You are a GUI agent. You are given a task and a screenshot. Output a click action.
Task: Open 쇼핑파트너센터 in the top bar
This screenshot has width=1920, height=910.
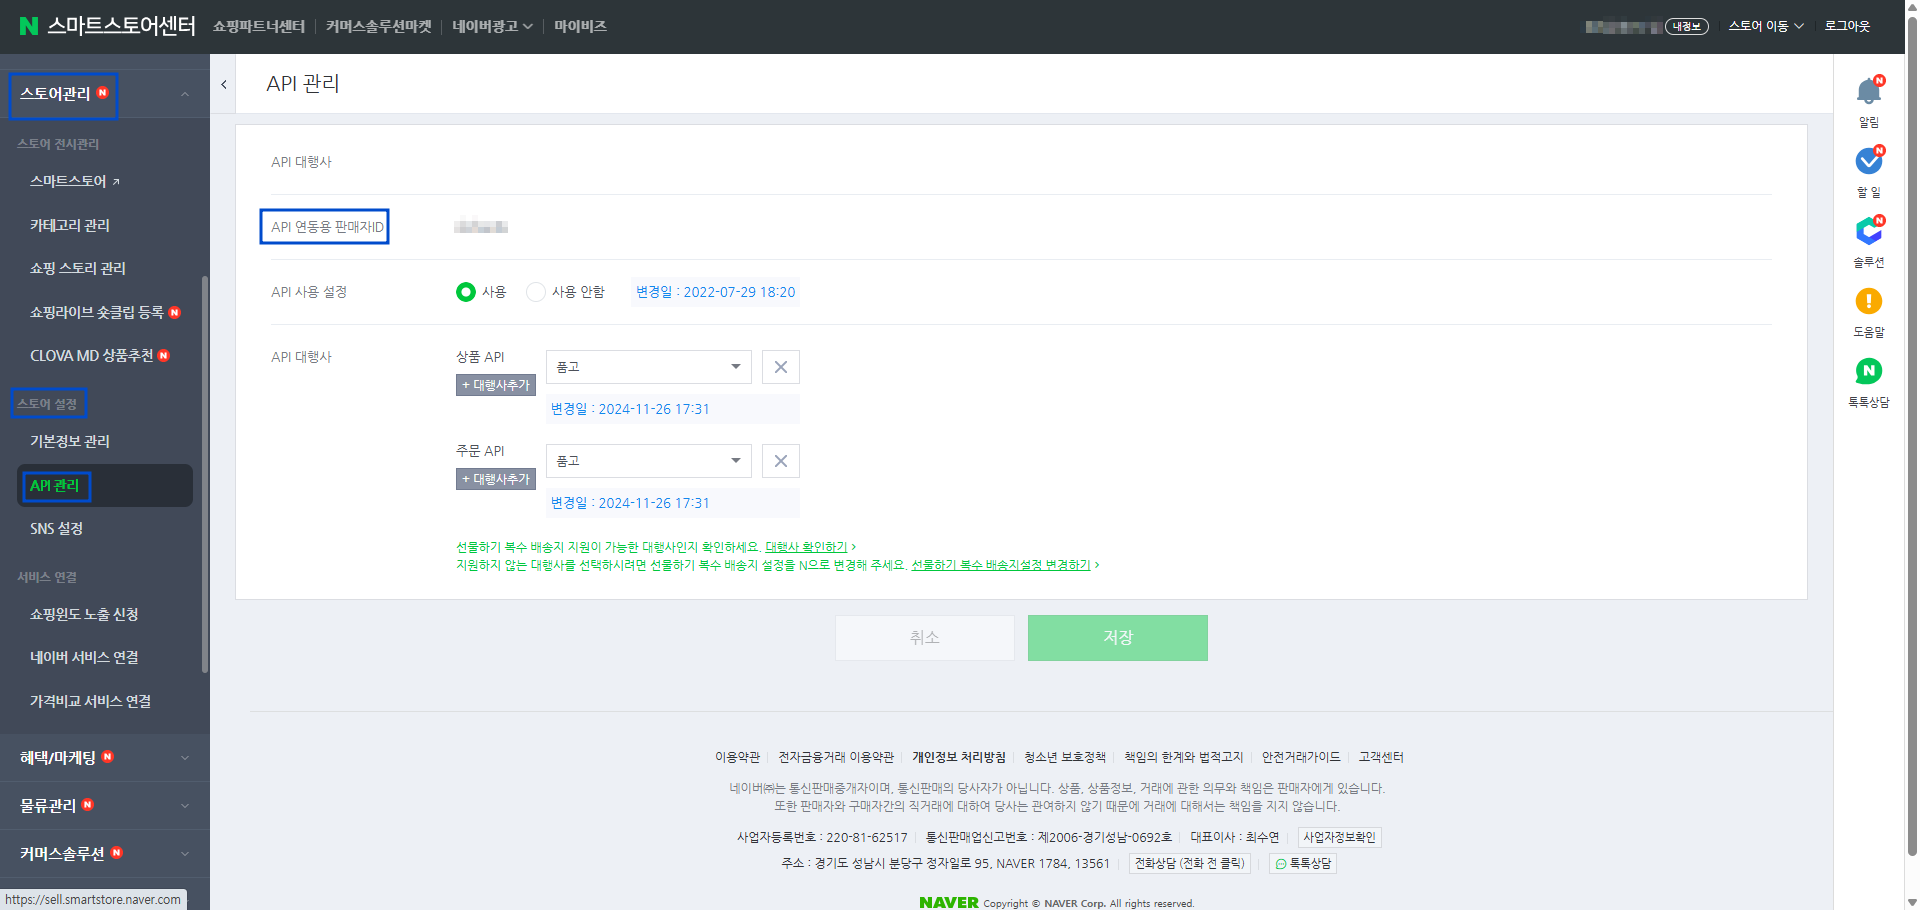(259, 26)
